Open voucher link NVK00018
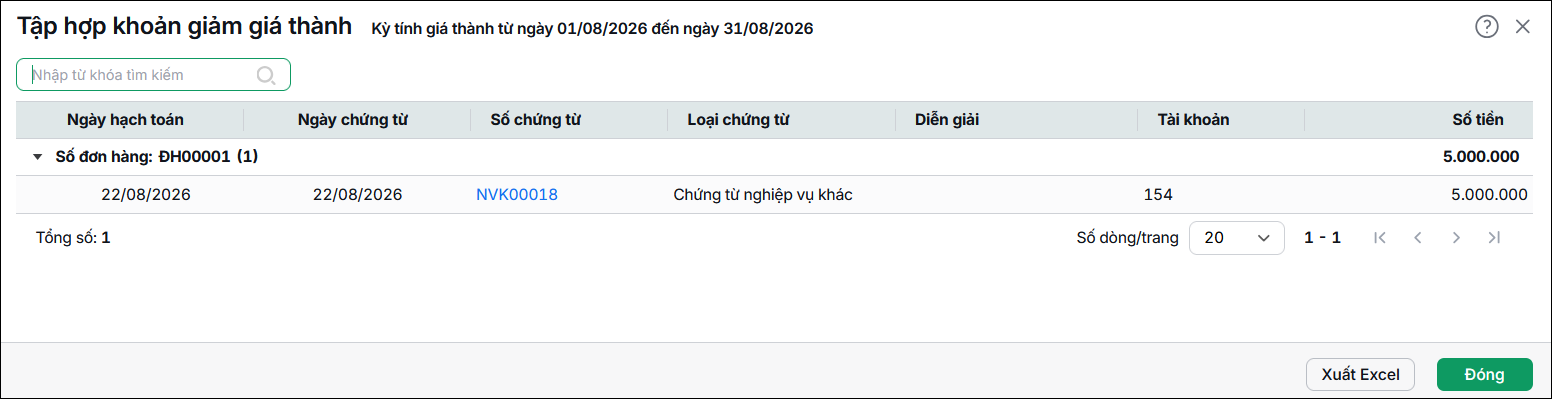Screen dimensions: 1552x399 [x=517, y=195]
